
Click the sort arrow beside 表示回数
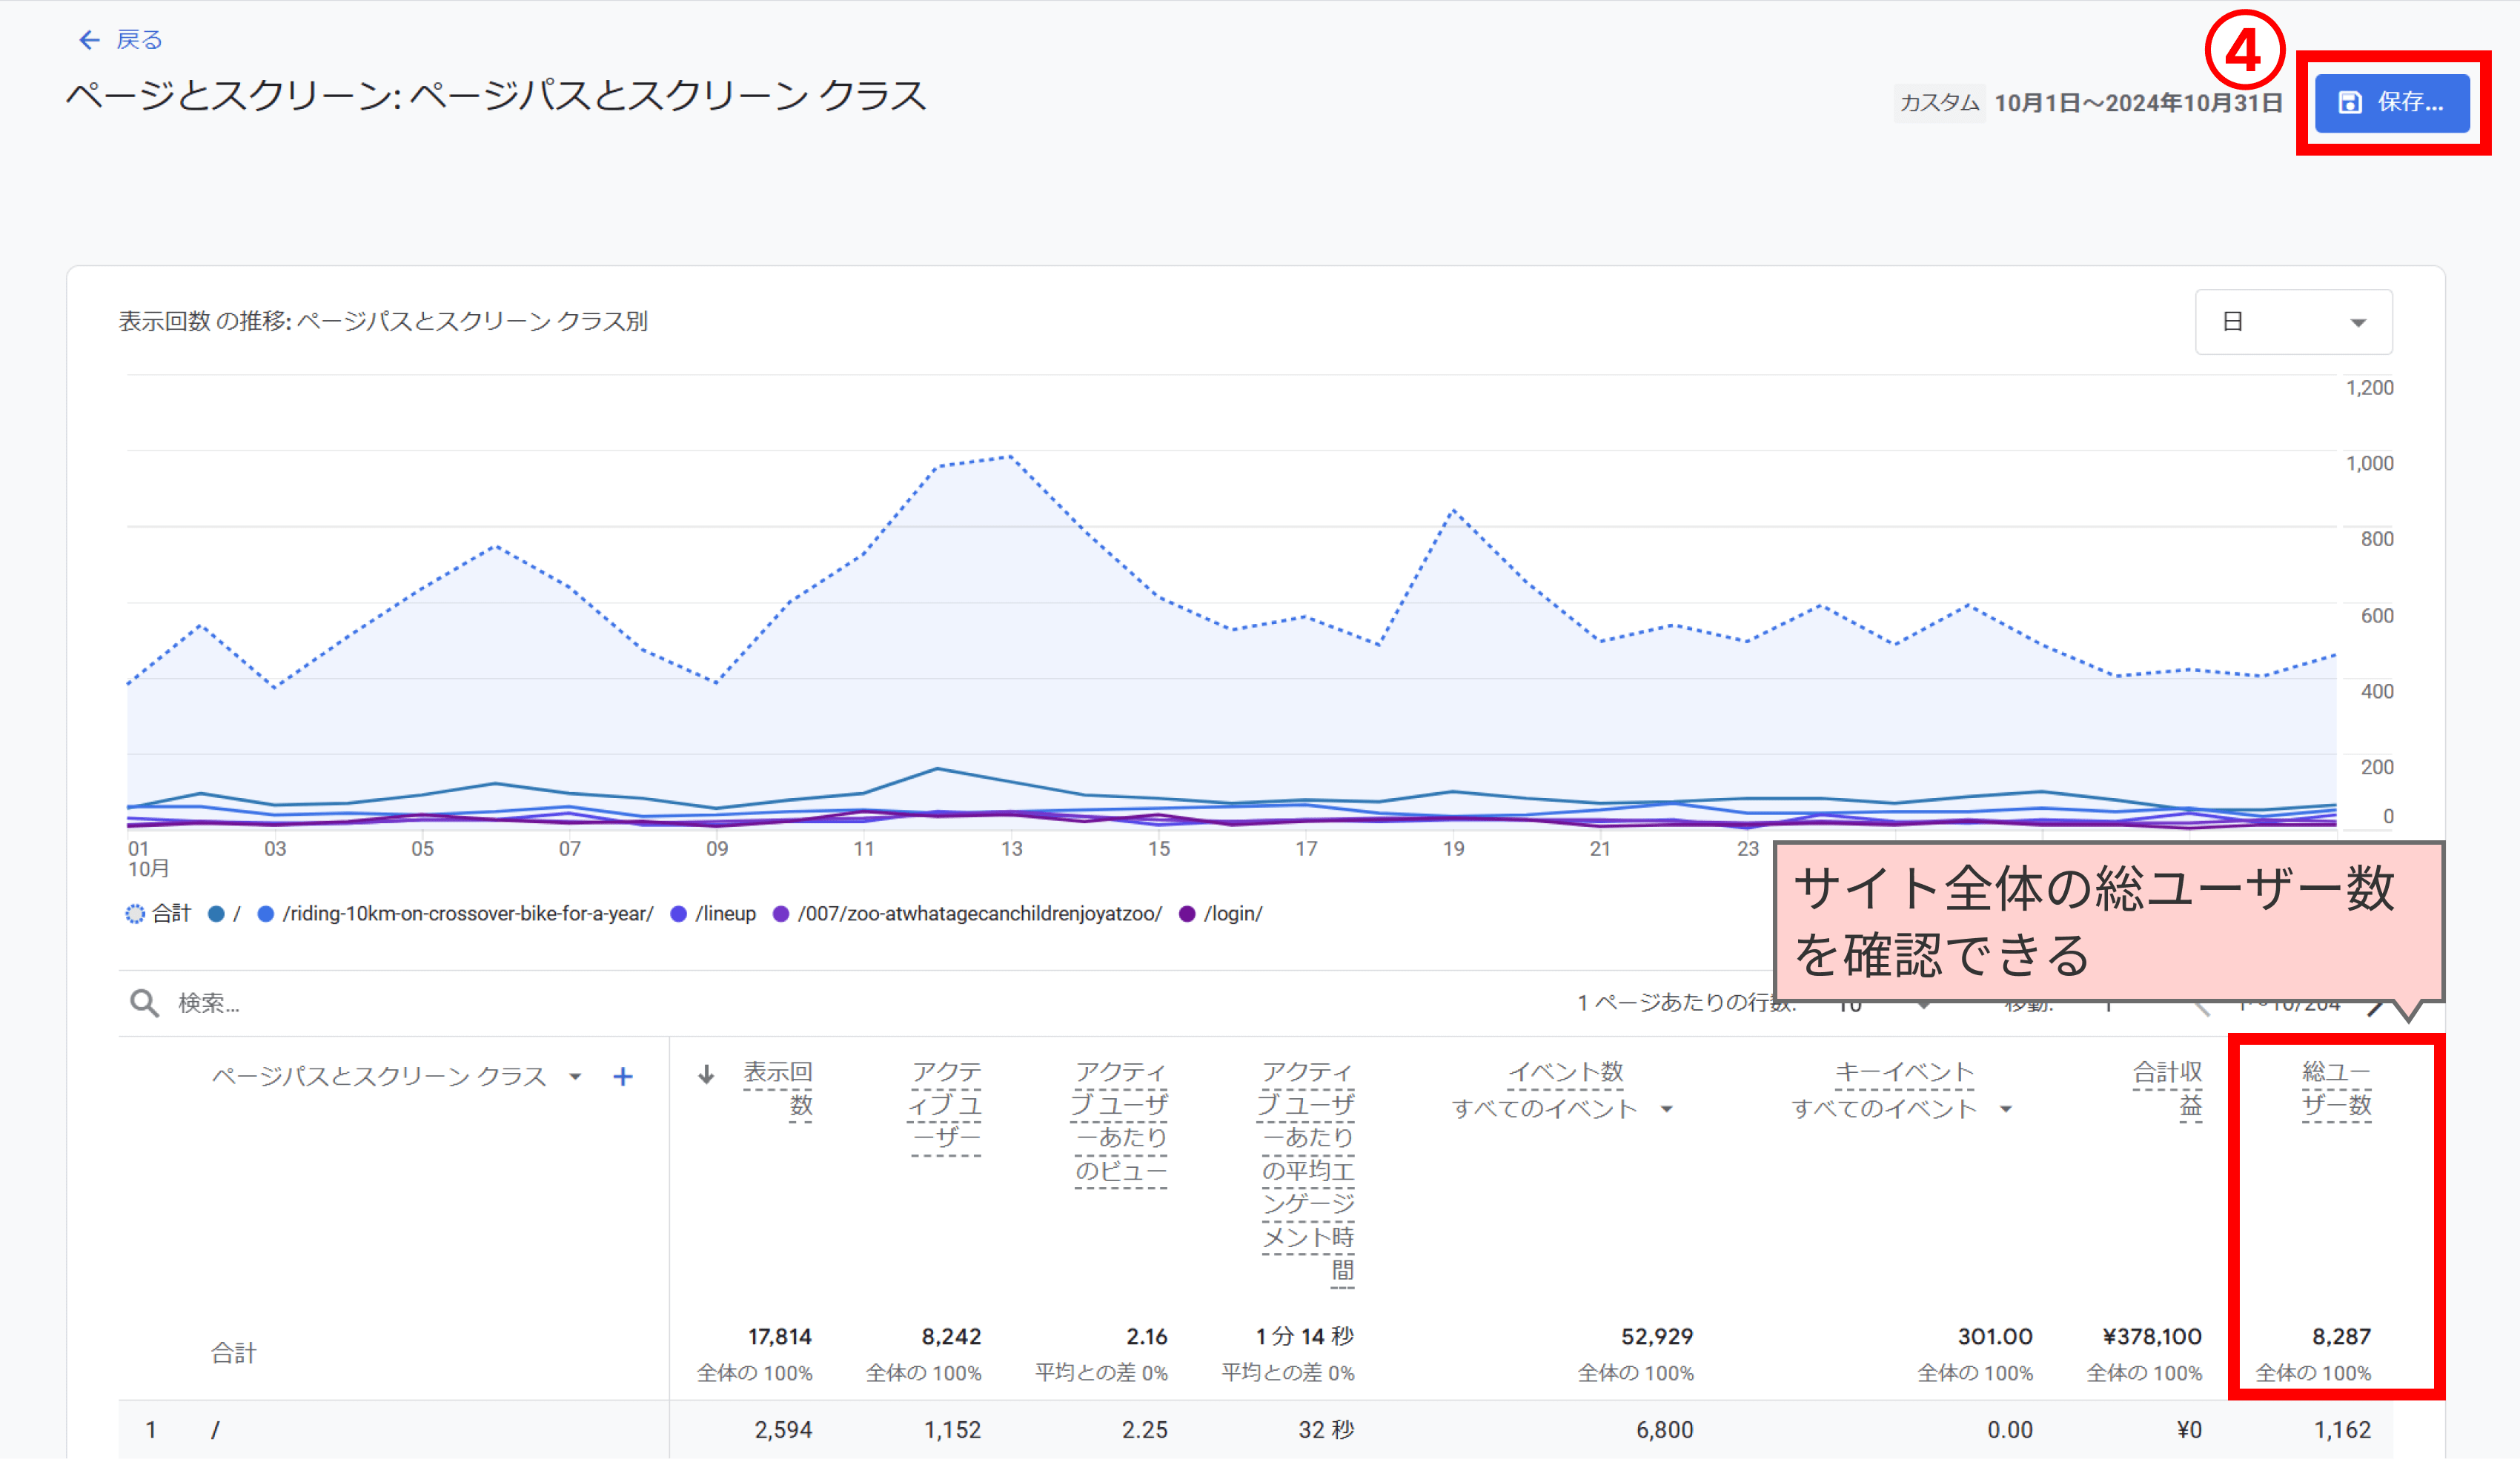(x=706, y=1075)
